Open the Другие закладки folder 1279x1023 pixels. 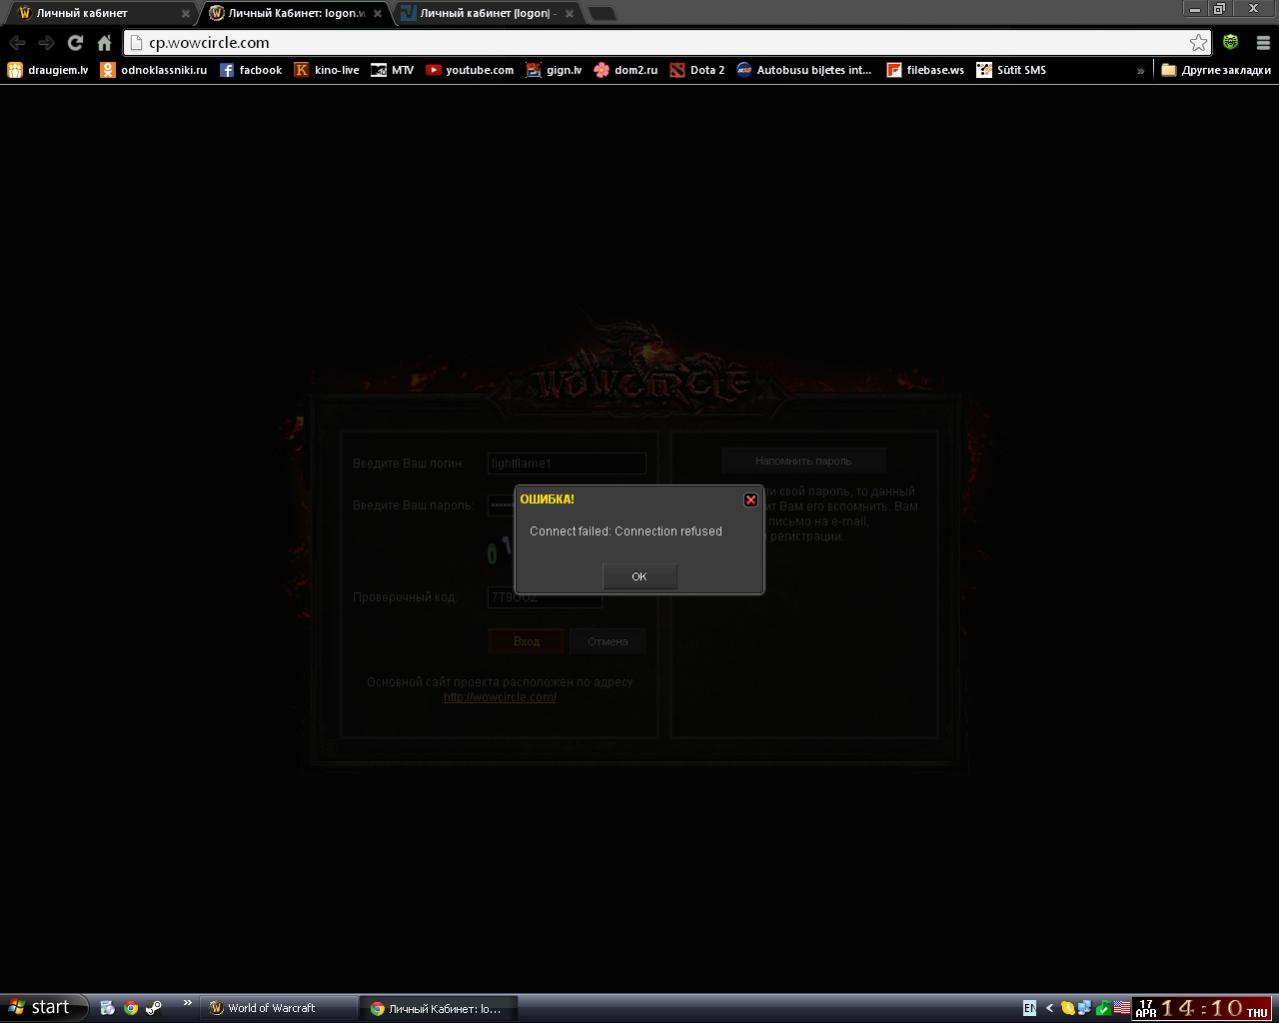(x=1215, y=70)
